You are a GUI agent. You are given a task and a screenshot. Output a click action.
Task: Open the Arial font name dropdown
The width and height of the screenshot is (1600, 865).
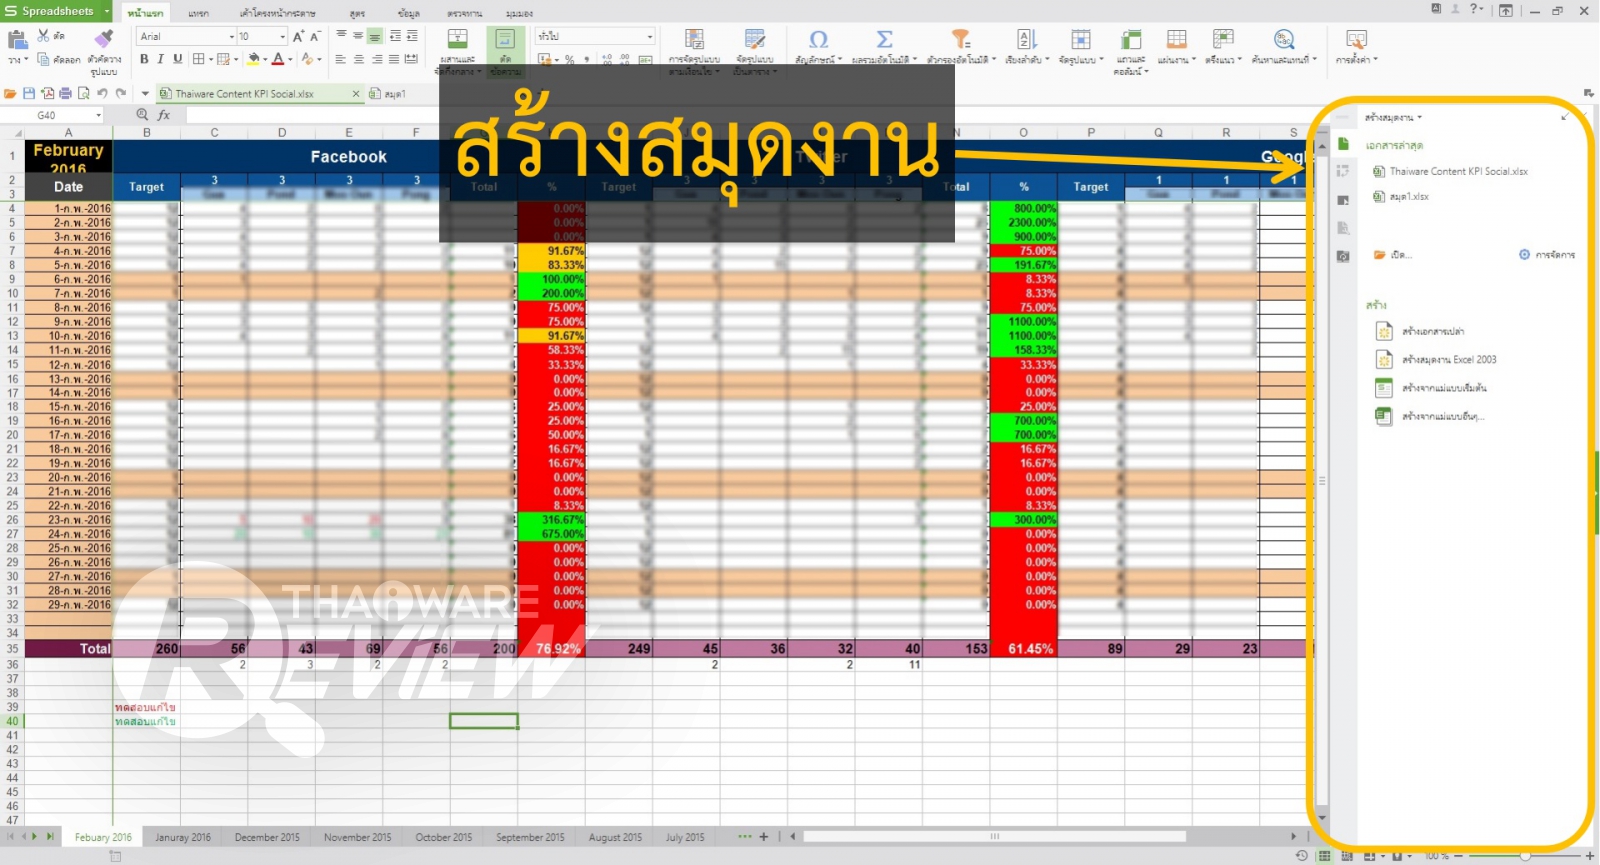pyautogui.click(x=232, y=36)
